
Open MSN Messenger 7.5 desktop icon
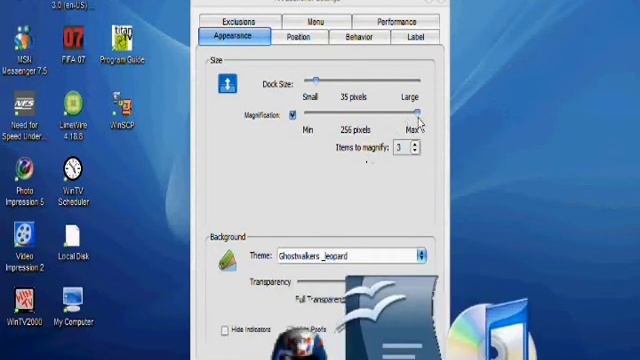click(24, 39)
